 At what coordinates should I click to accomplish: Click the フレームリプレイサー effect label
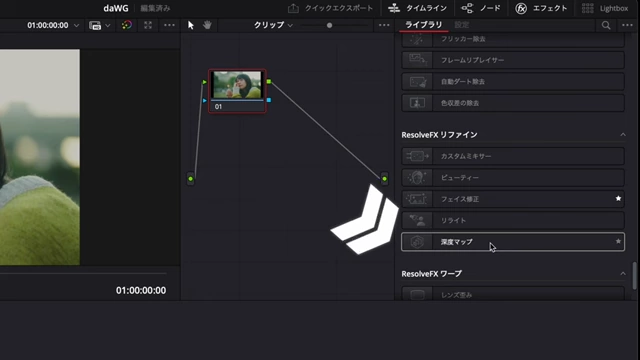pos(472,60)
